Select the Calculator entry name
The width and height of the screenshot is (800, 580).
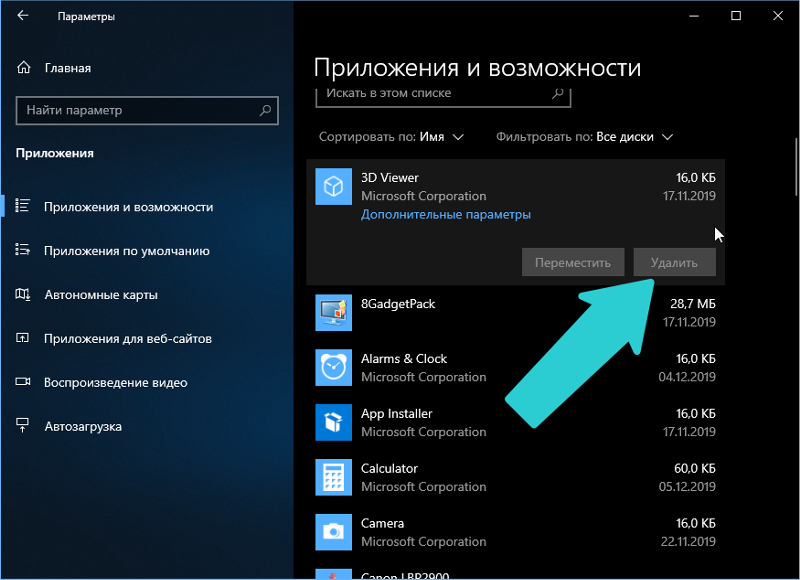point(389,468)
